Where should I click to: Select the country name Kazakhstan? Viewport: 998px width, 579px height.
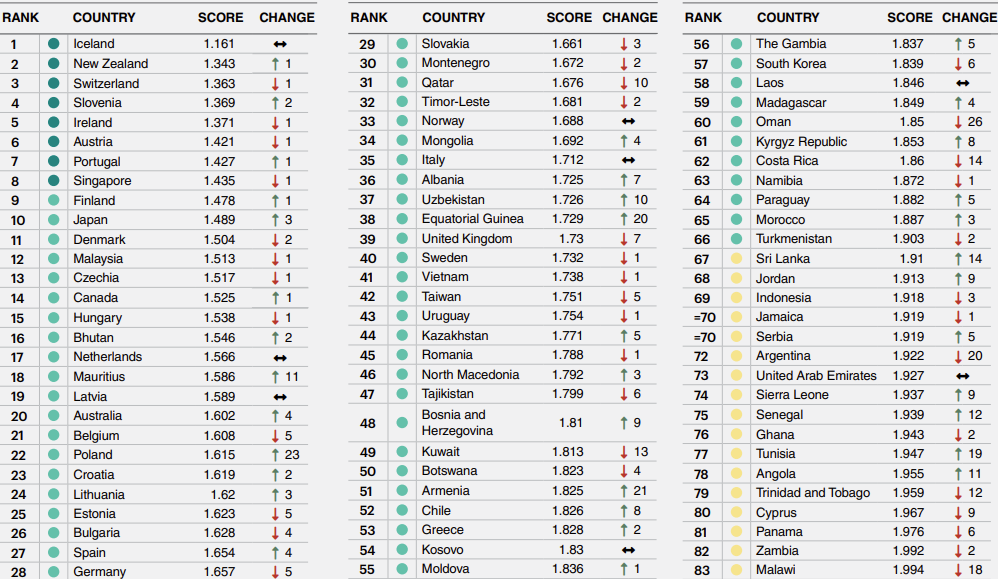[x=454, y=336]
